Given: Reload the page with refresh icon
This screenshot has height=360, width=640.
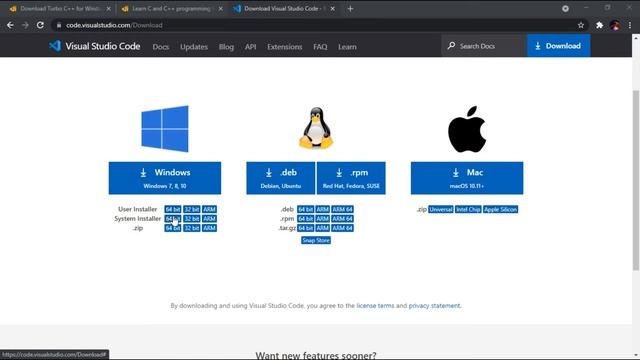Looking at the screenshot, I should [x=40, y=25].
